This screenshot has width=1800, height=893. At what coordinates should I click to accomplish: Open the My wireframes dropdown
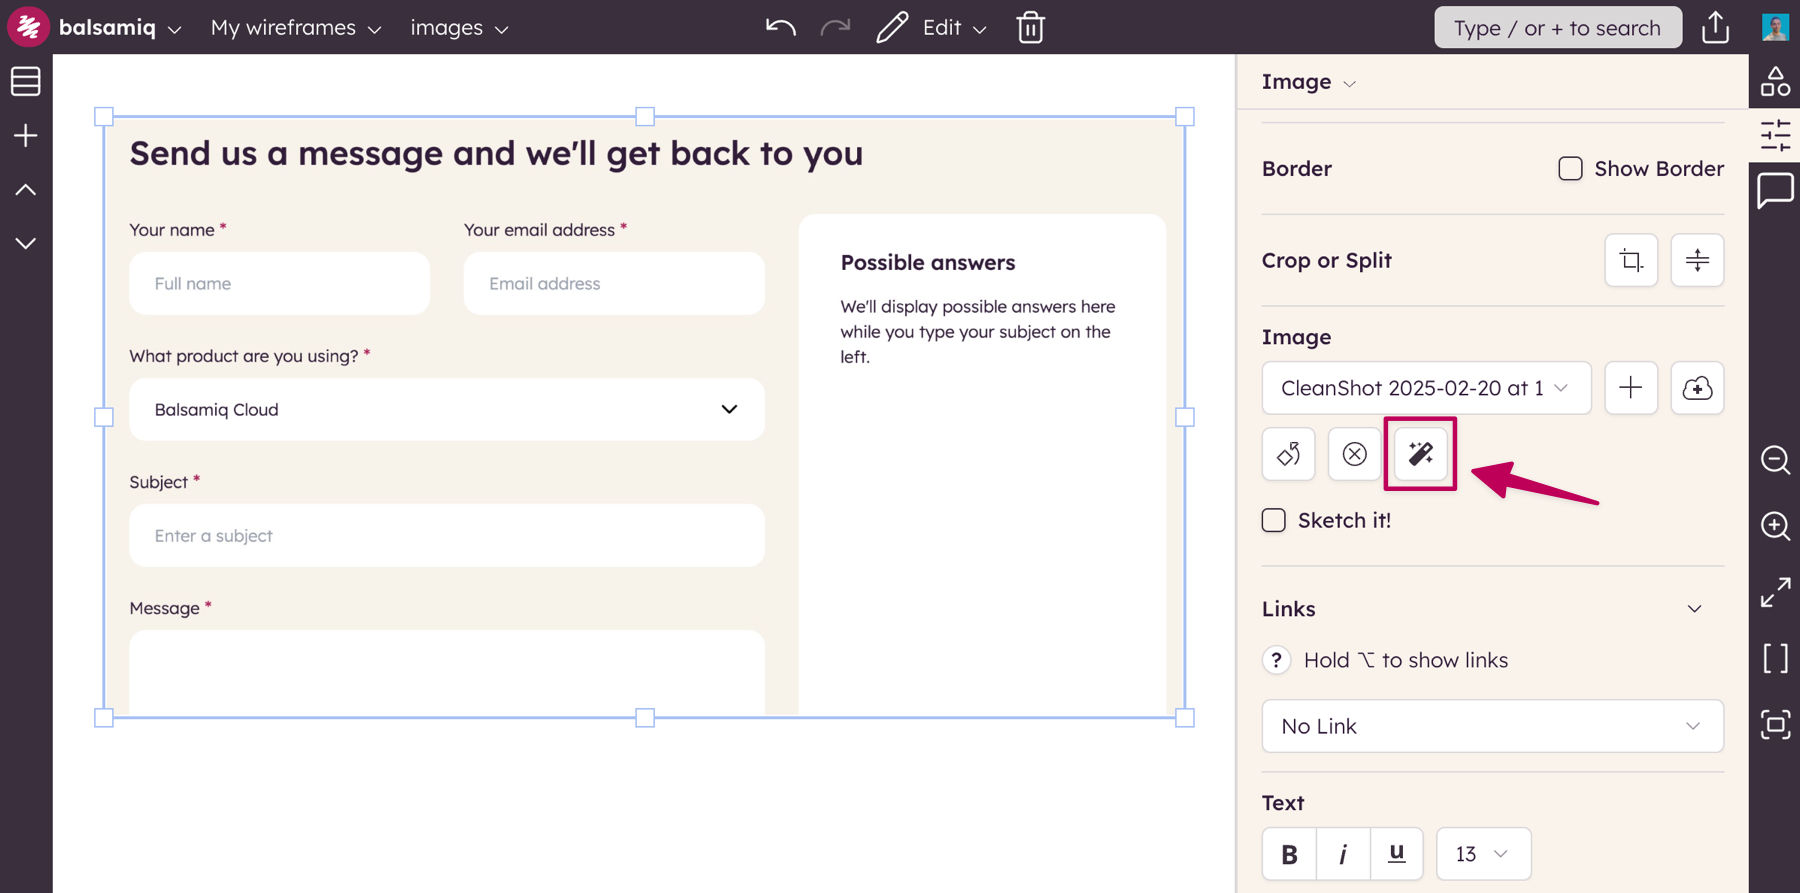click(296, 27)
